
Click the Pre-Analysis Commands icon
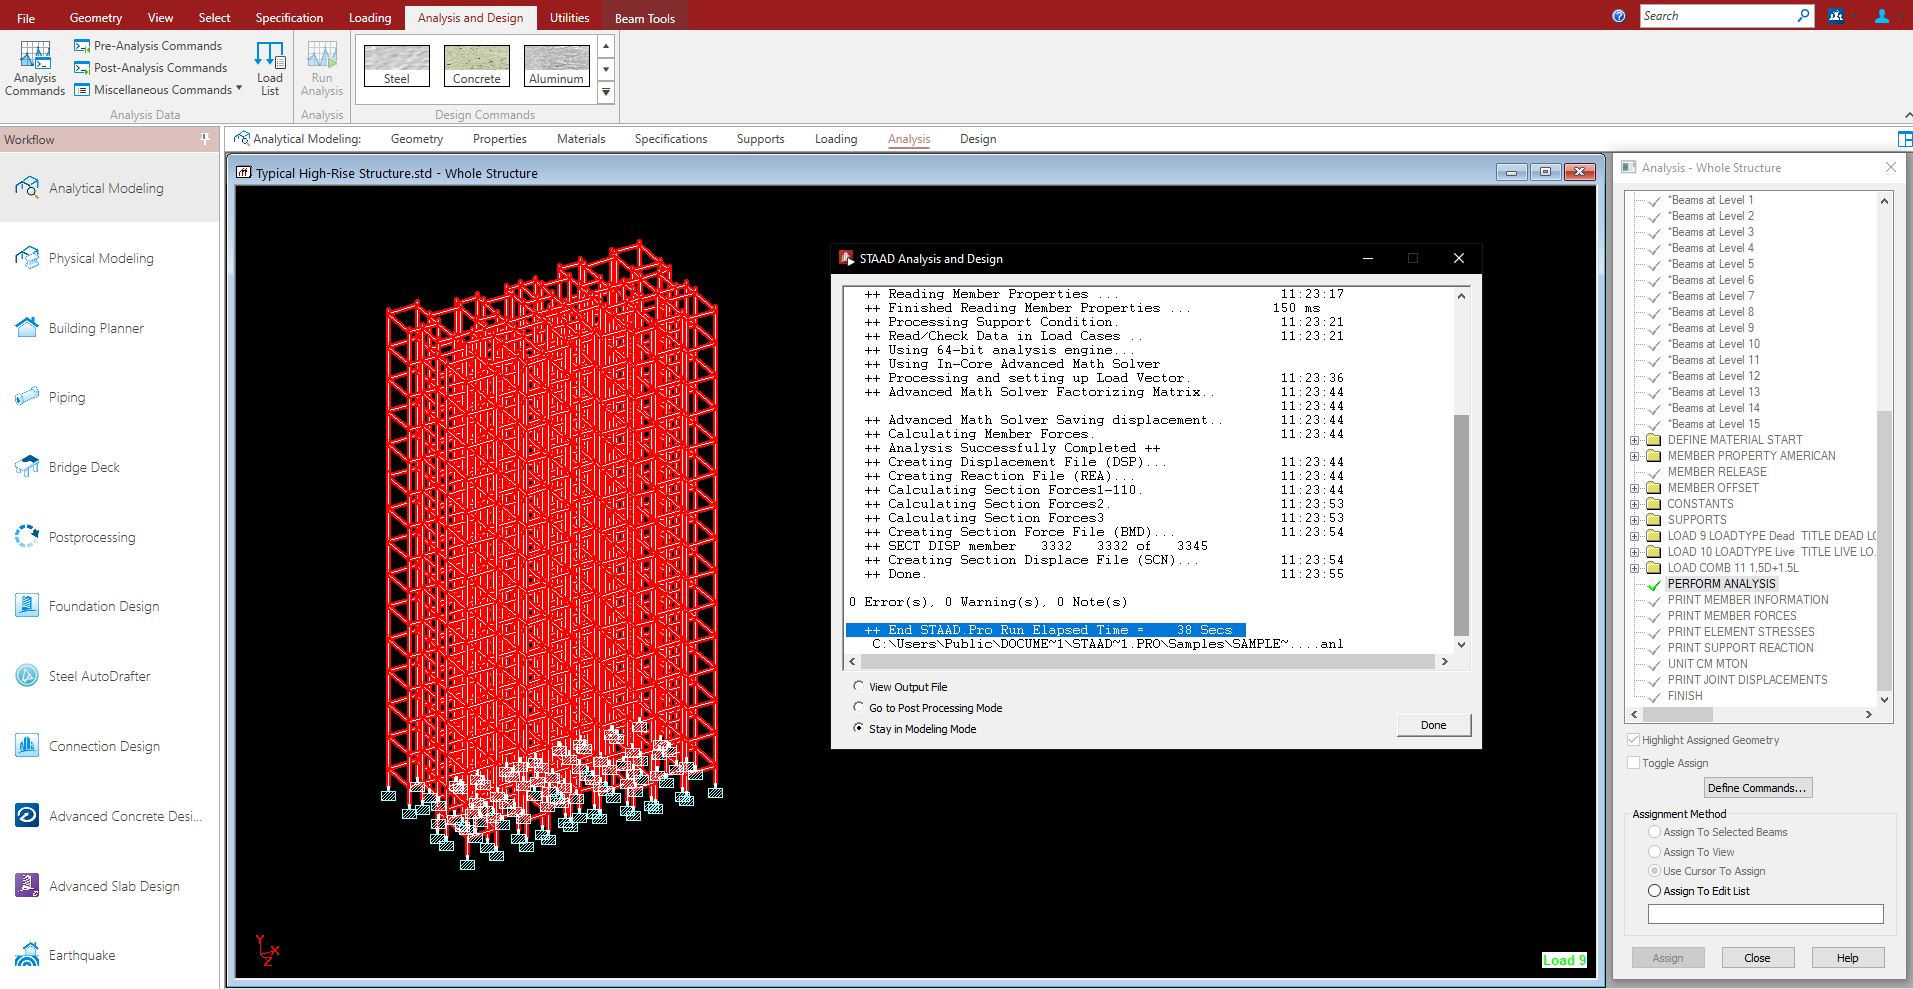pos(82,46)
